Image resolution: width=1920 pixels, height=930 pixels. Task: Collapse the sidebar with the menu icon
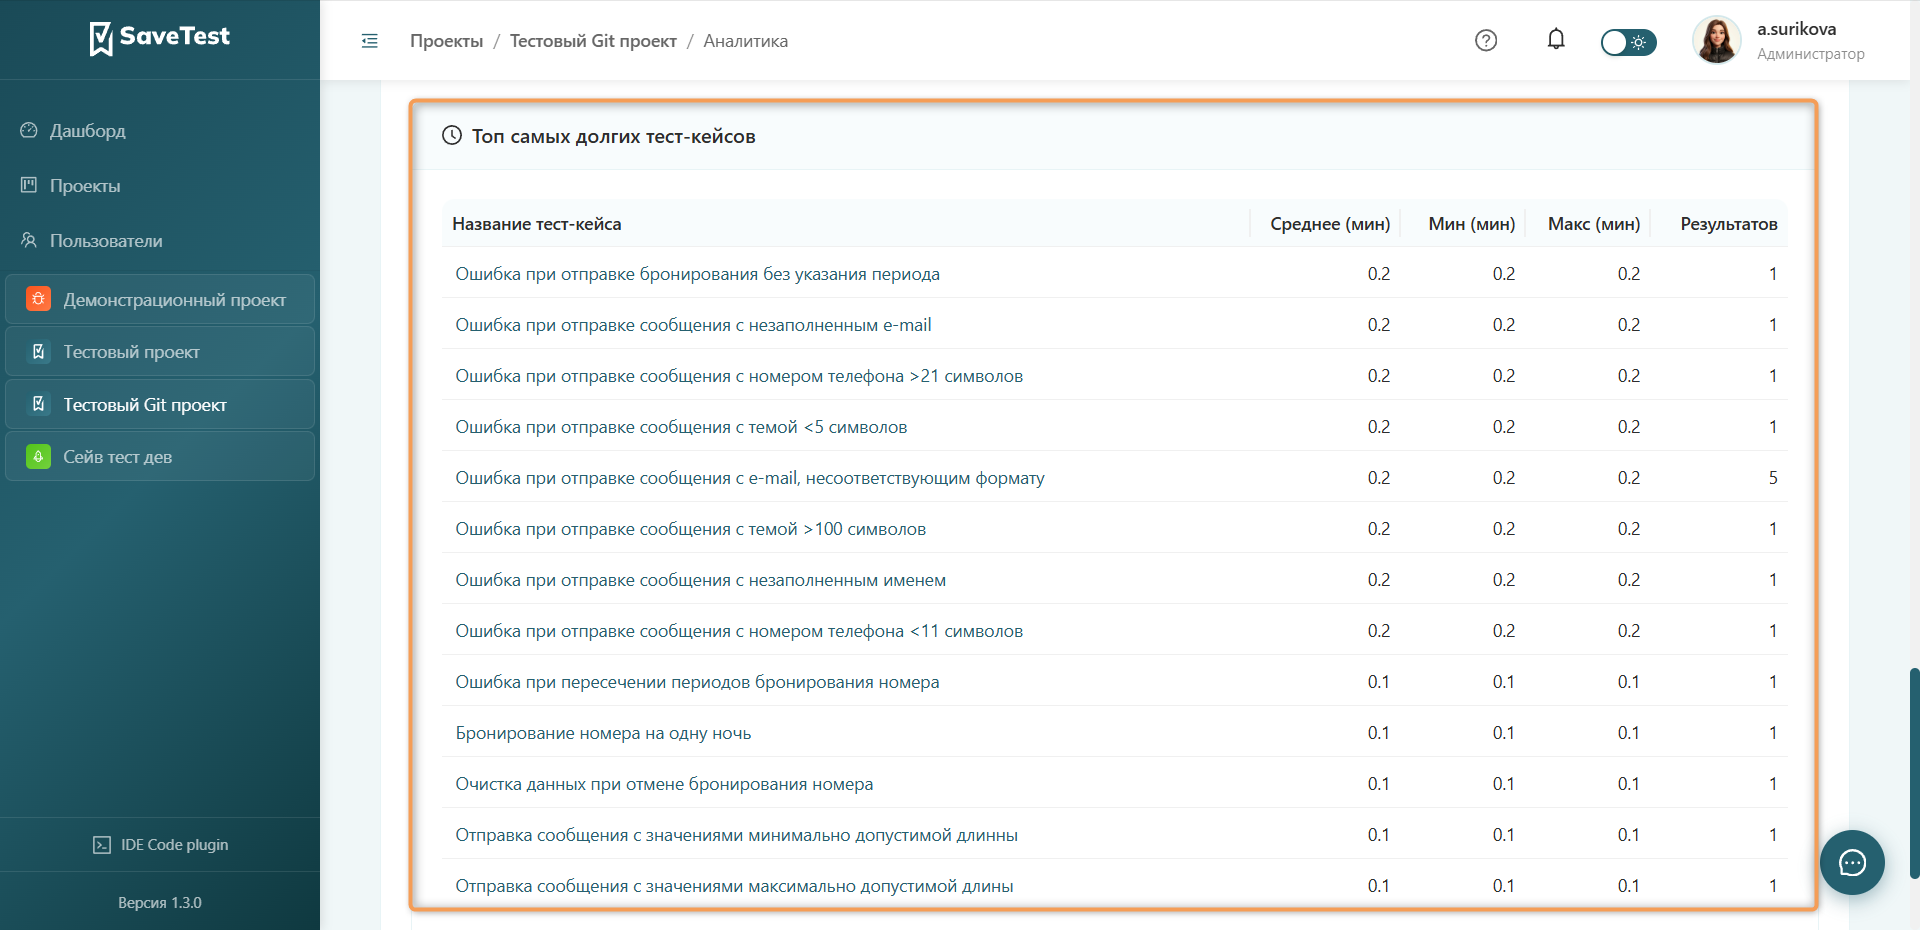tap(369, 41)
